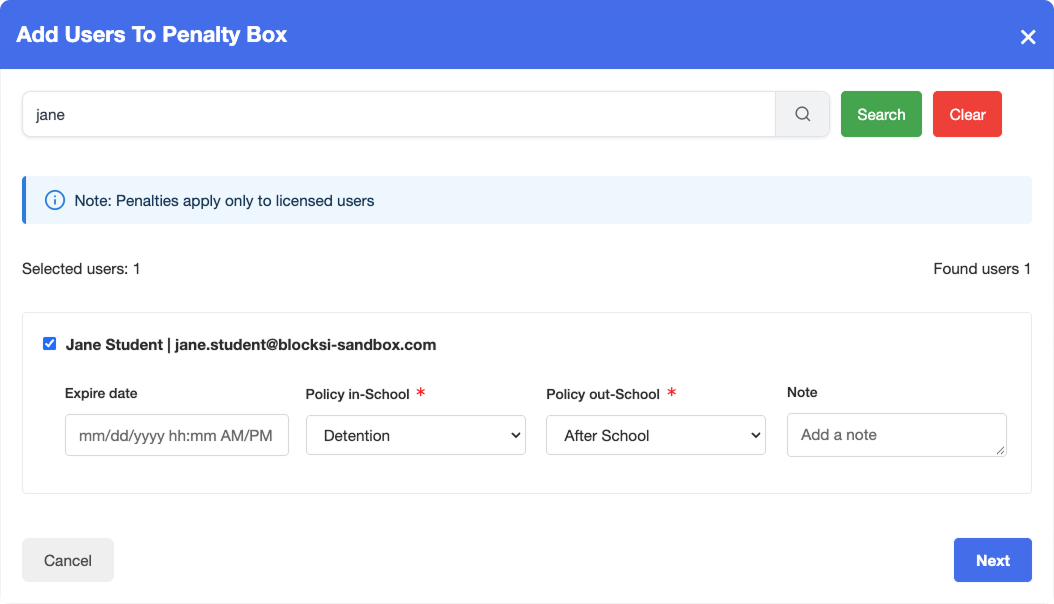The image size is (1054, 604).
Task: Click the note about licensed users
Action: [224, 201]
